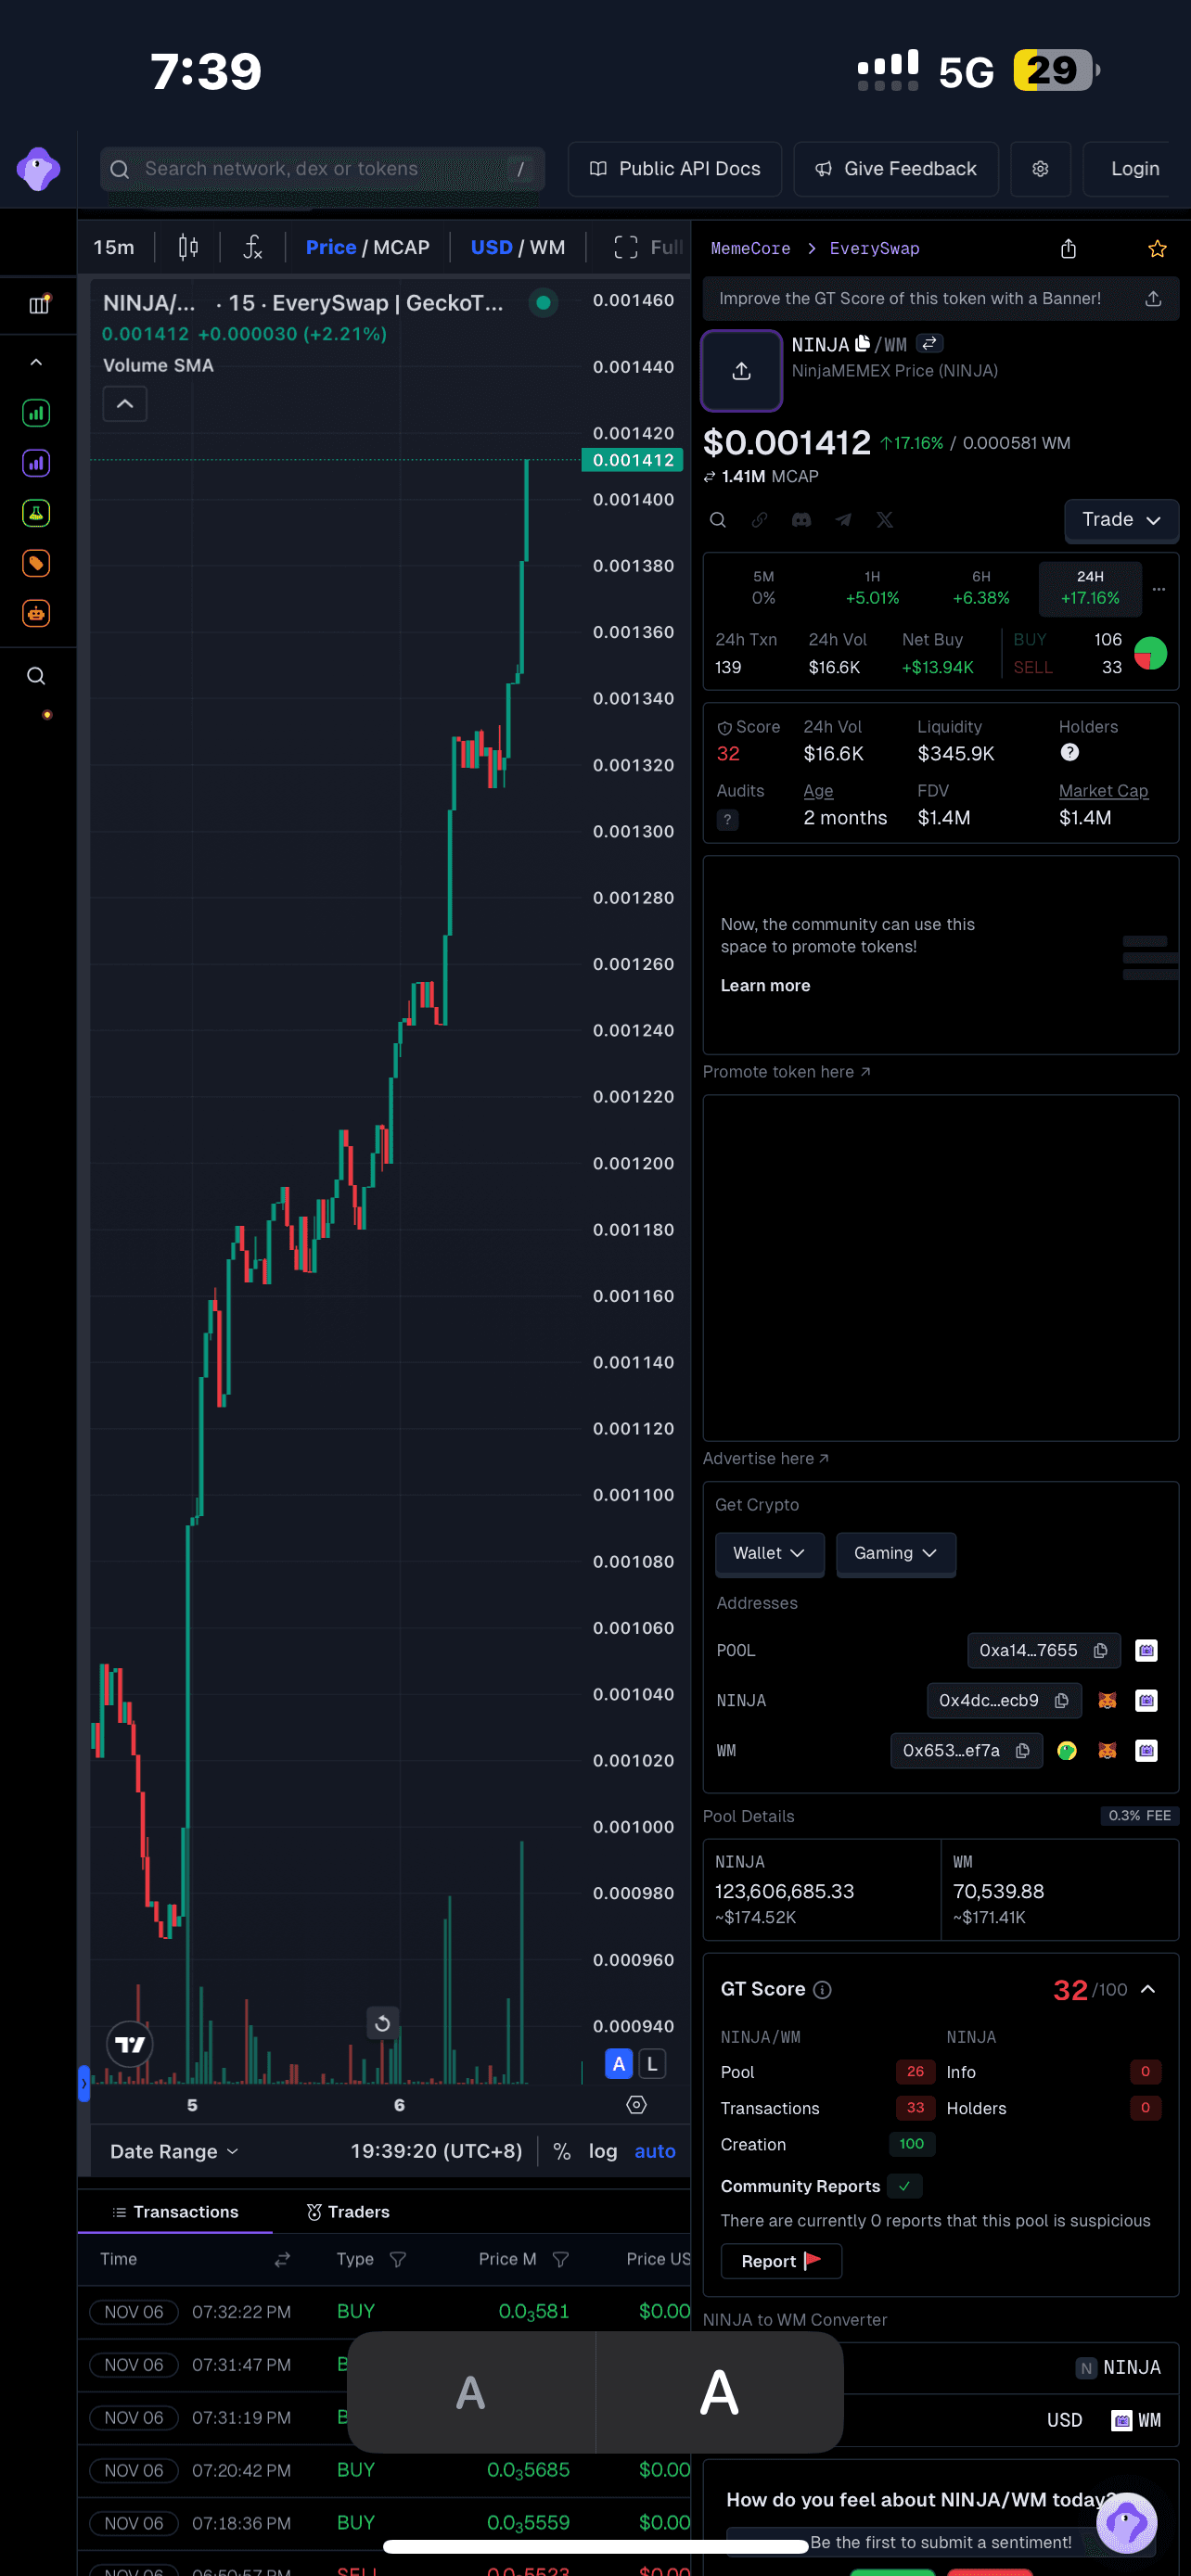The image size is (1191, 2576).
Task: Reset chart view with the circular arrow icon
Action: pos(382,2023)
